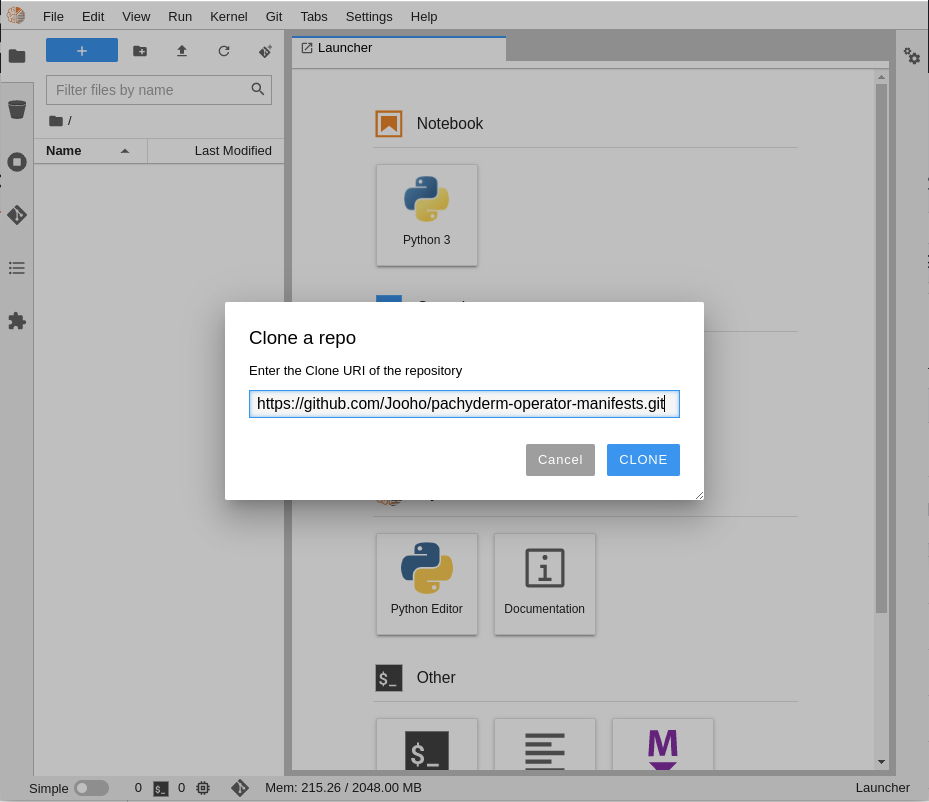Cancel the Clone a repo dialog
Viewport: 929px width, 802px height.
tap(560, 460)
